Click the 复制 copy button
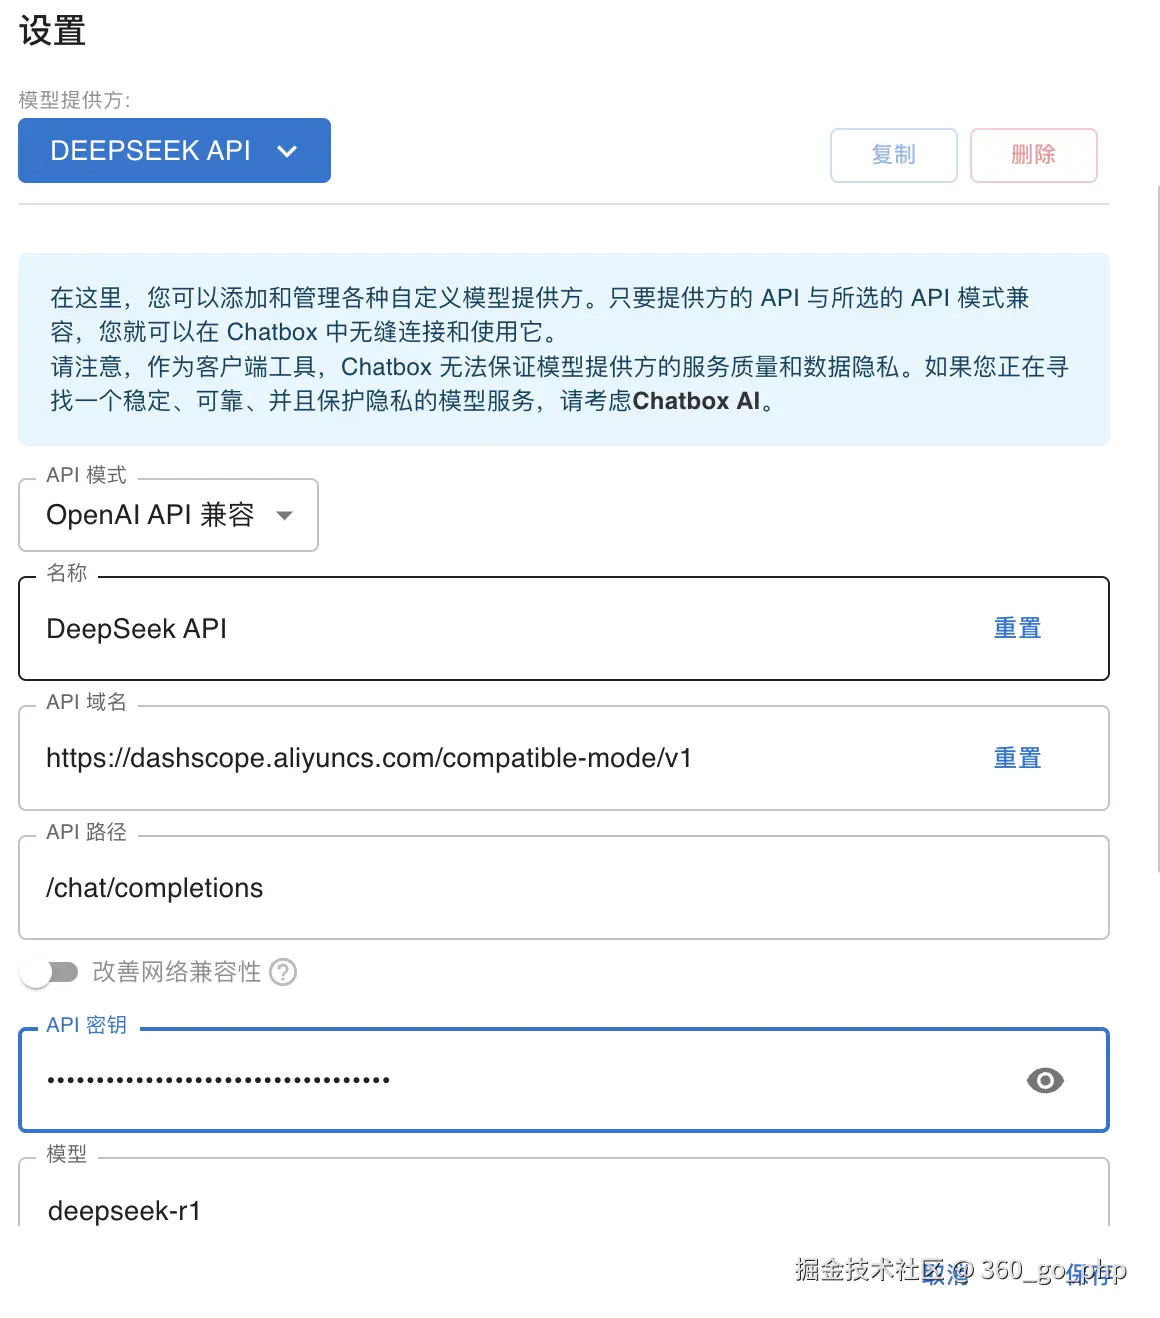The image size is (1160, 1318). 894,155
